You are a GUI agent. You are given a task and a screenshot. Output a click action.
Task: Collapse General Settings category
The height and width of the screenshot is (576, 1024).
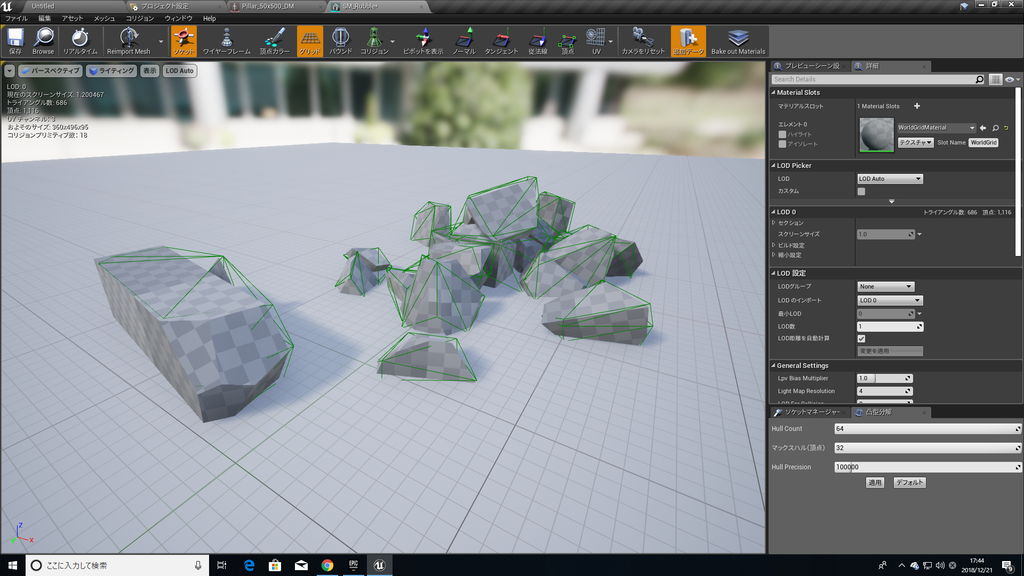pyautogui.click(x=774, y=366)
